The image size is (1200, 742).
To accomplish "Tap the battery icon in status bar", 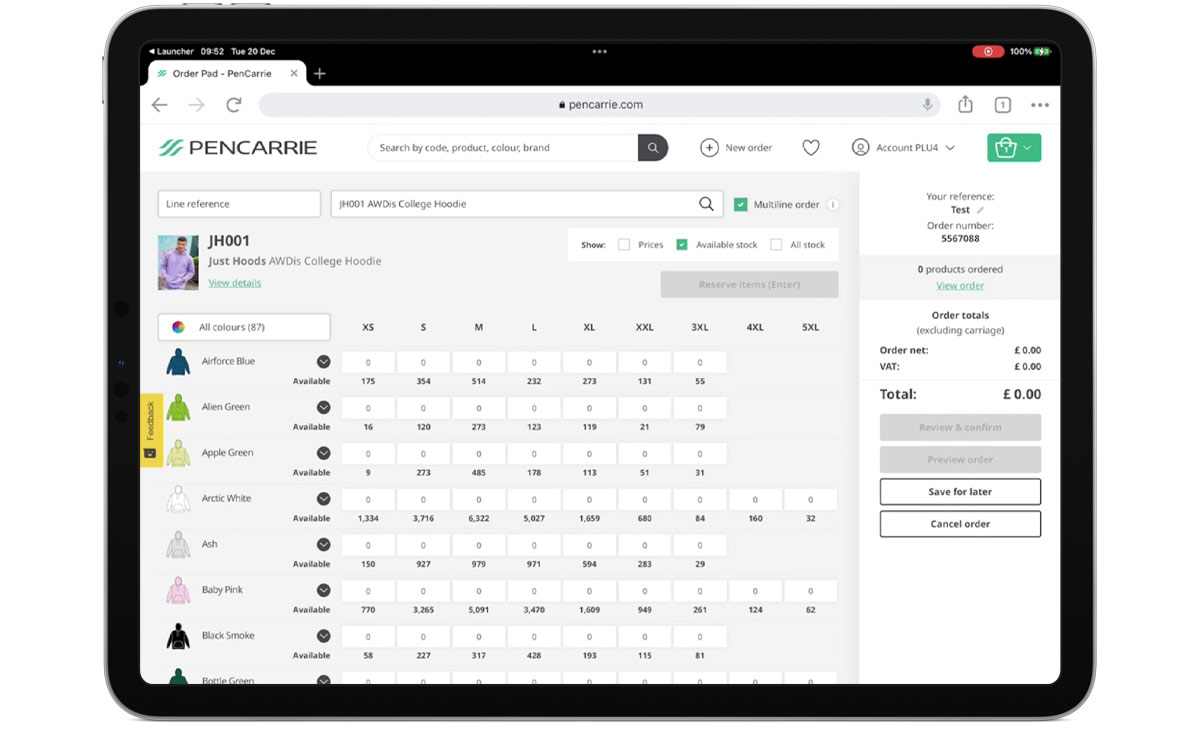I will (x=1044, y=51).
